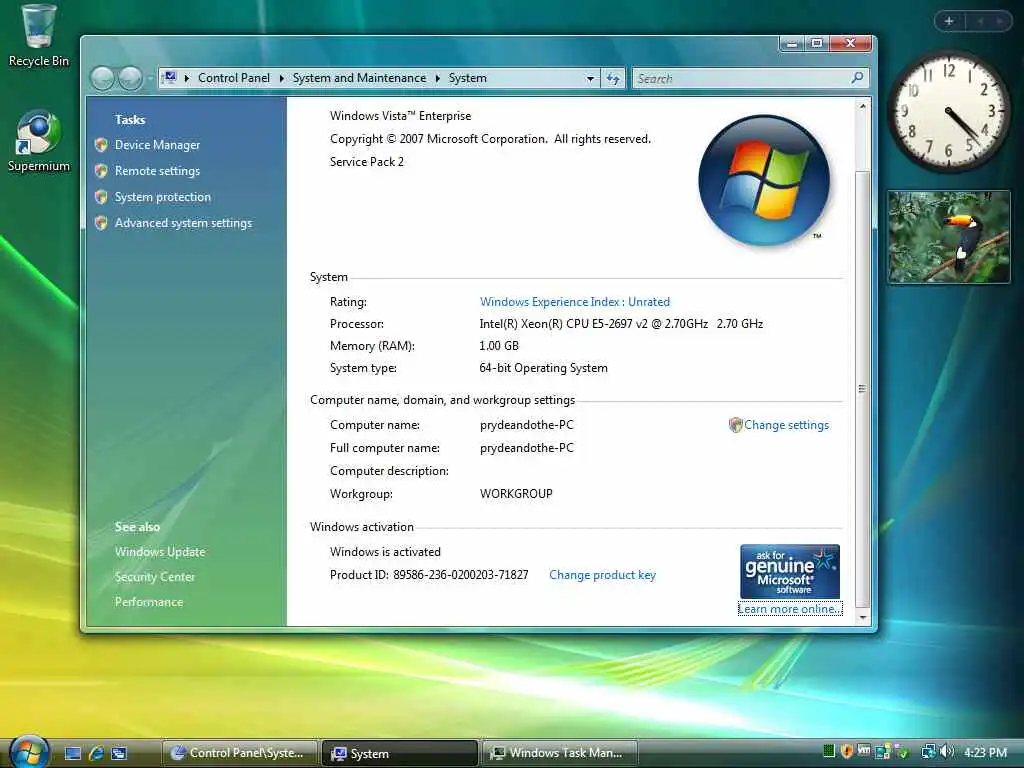Click the magnifier icon in Search box
The width and height of the screenshot is (1024, 768).
coord(857,78)
